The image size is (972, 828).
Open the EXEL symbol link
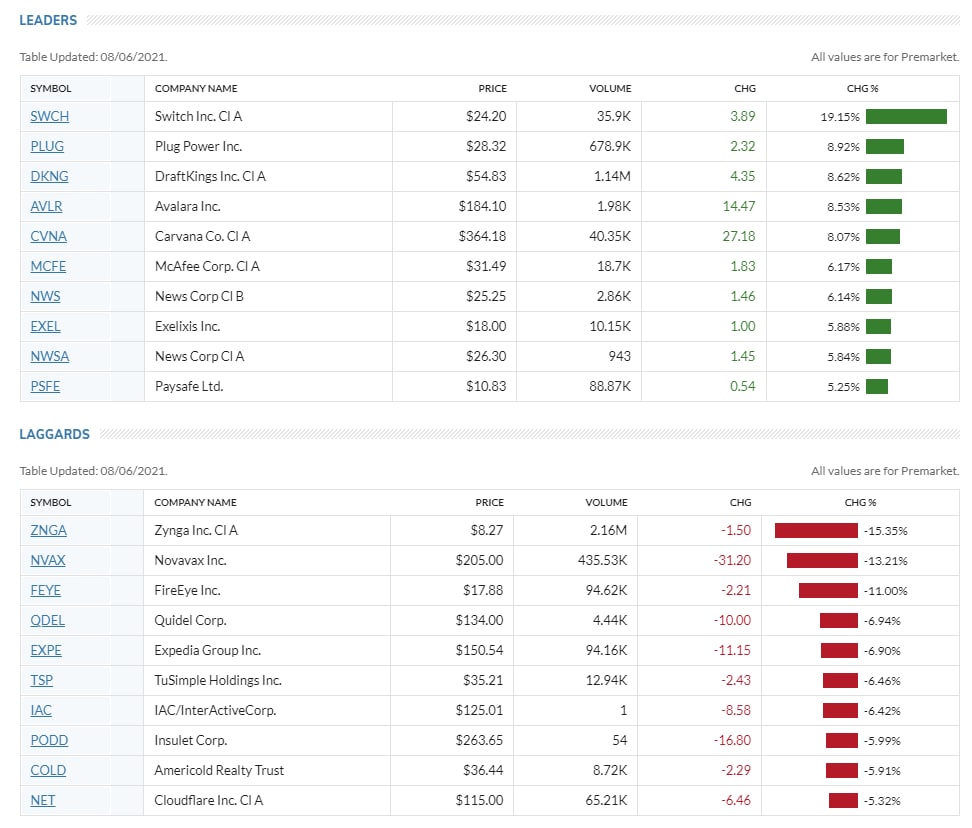45,327
